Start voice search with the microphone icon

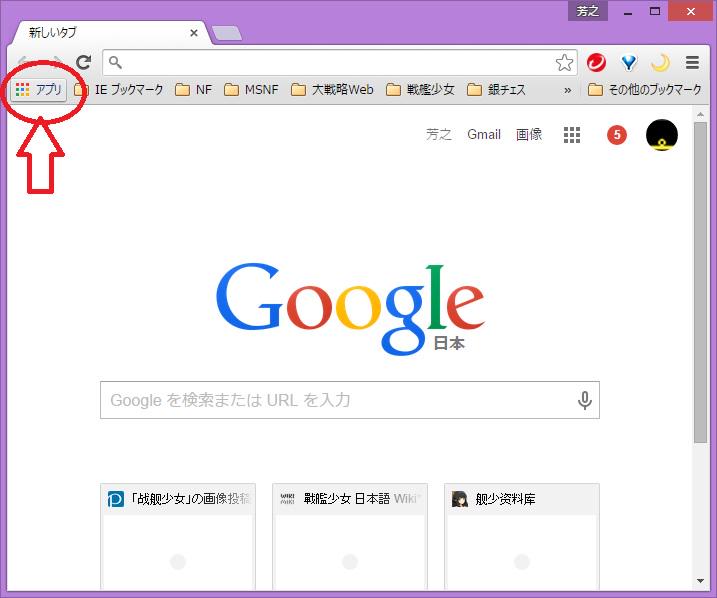click(584, 400)
